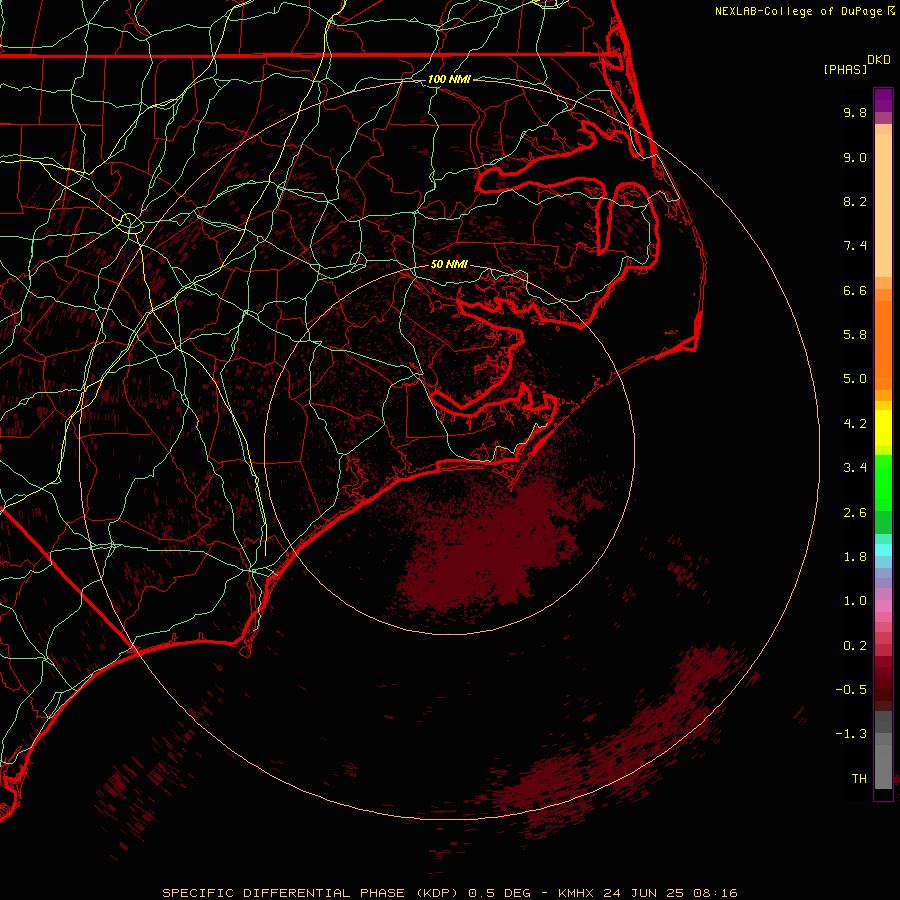Click 'SPECIFIC DIFFERENTIAL PHASE (KDP)' in the caption

pos(310,893)
